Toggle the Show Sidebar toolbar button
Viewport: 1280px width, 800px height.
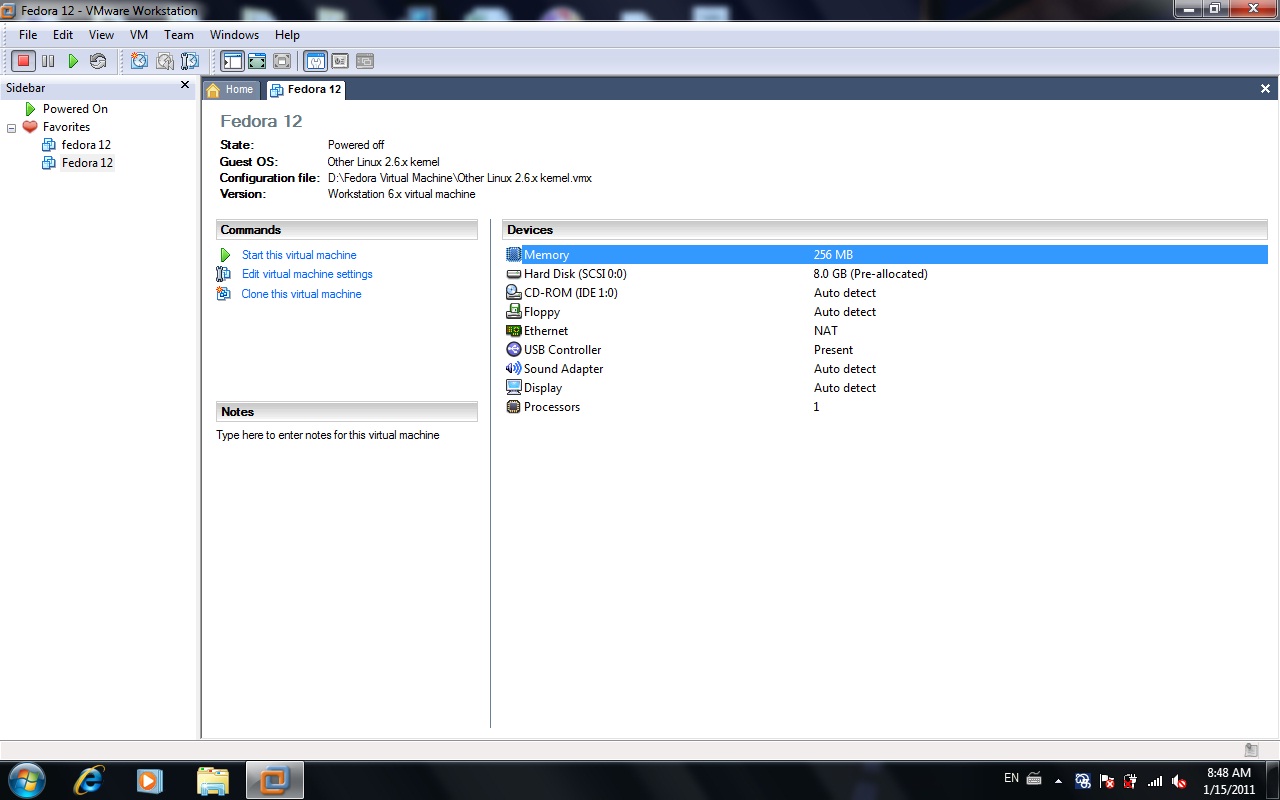pyautogui.click(x=232, y=61)
